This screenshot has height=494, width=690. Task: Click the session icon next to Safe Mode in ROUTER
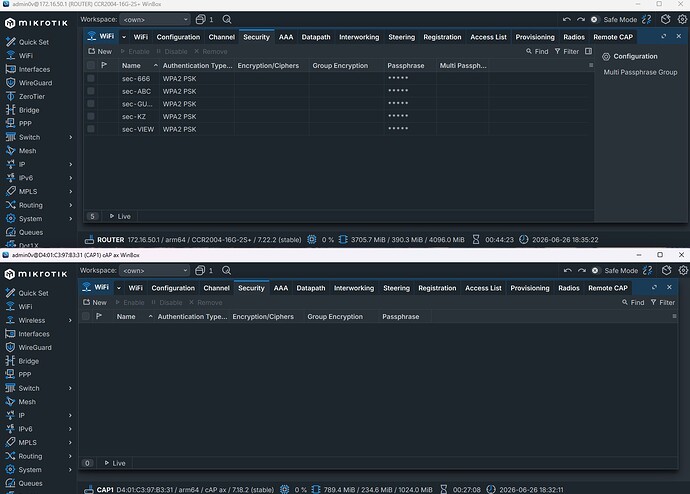646,19
